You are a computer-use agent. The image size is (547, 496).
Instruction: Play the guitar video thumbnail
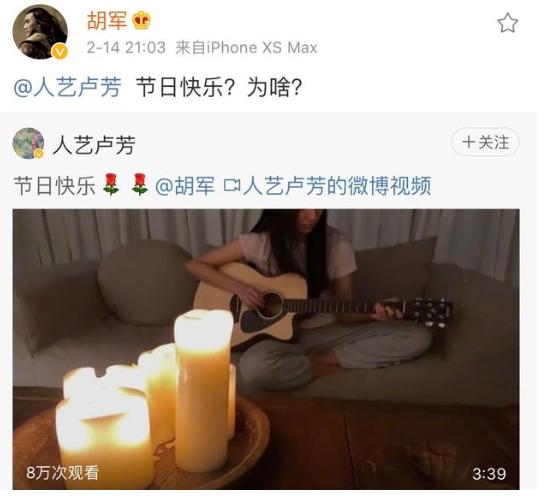266,349
